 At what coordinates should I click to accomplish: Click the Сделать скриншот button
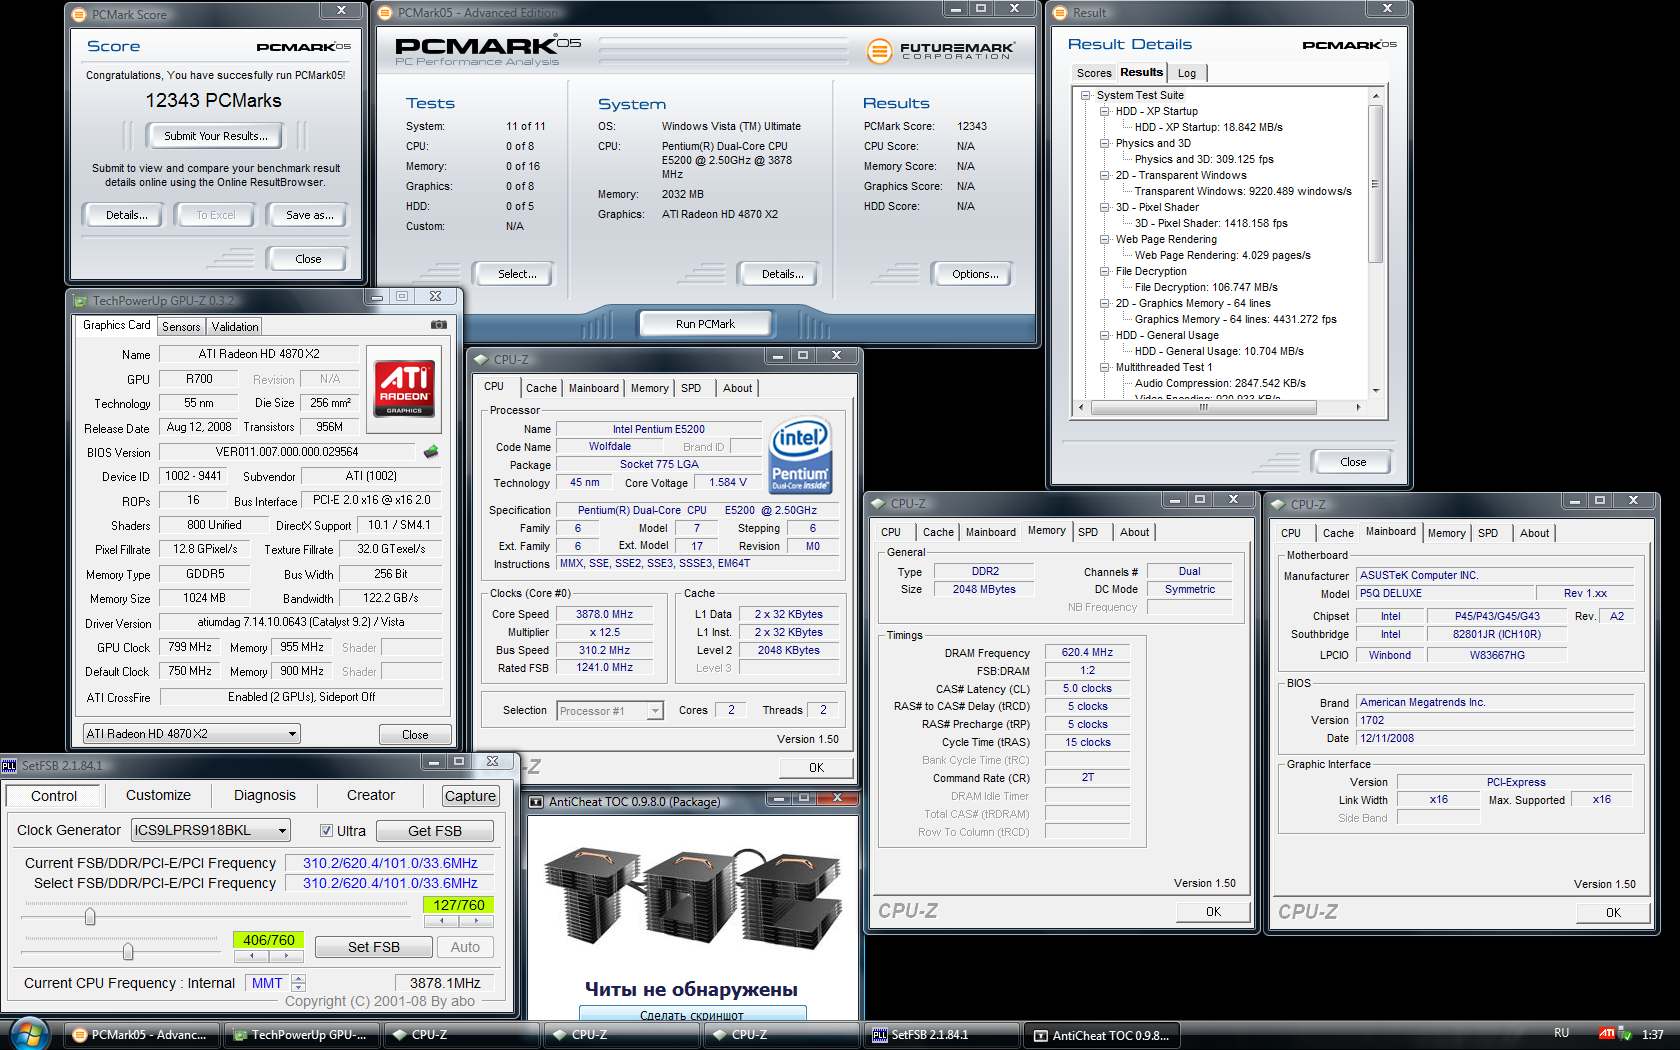point(692,1015)
